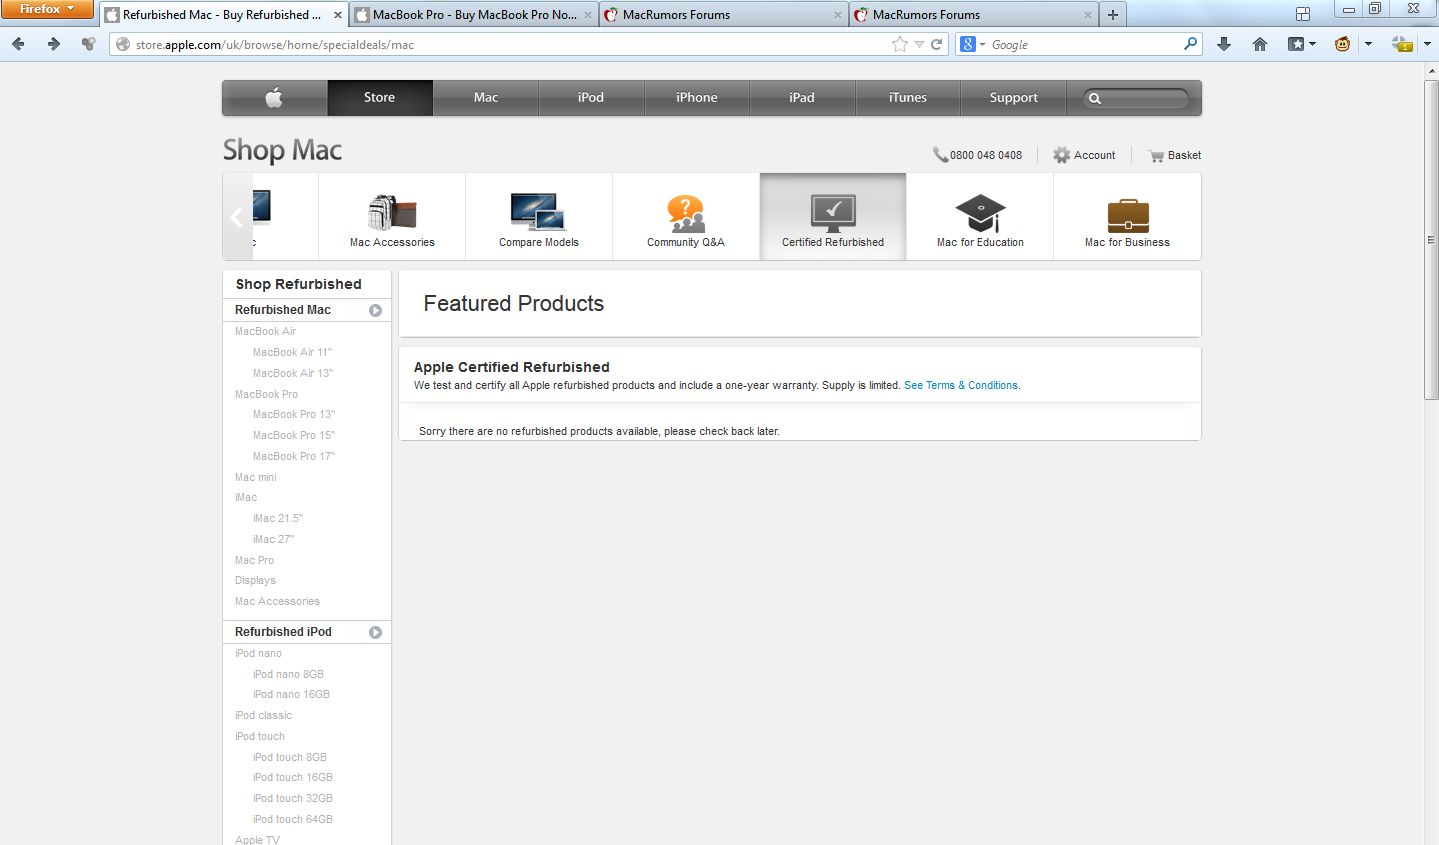The width and height of the screenshot is (1439, 845).
Task: Open Mac for Business briefcase icon
Action: click(1128, 215)
